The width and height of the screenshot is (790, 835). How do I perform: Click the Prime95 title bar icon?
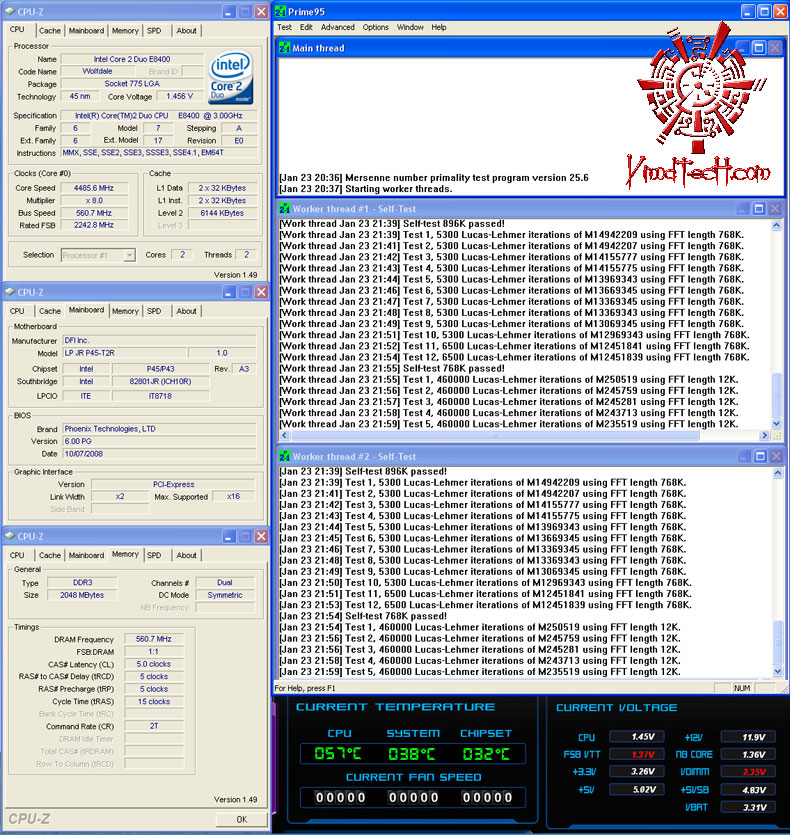coord(281,11)
